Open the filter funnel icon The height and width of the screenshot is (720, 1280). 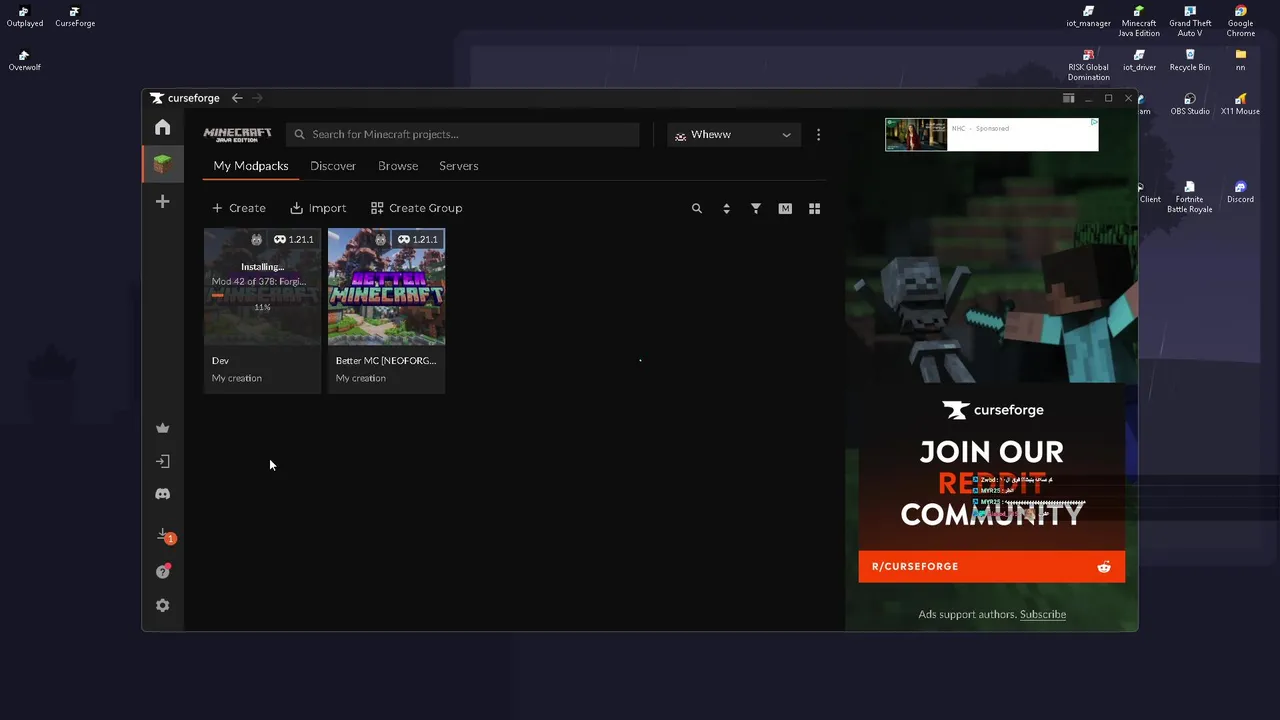pos(756,208)
